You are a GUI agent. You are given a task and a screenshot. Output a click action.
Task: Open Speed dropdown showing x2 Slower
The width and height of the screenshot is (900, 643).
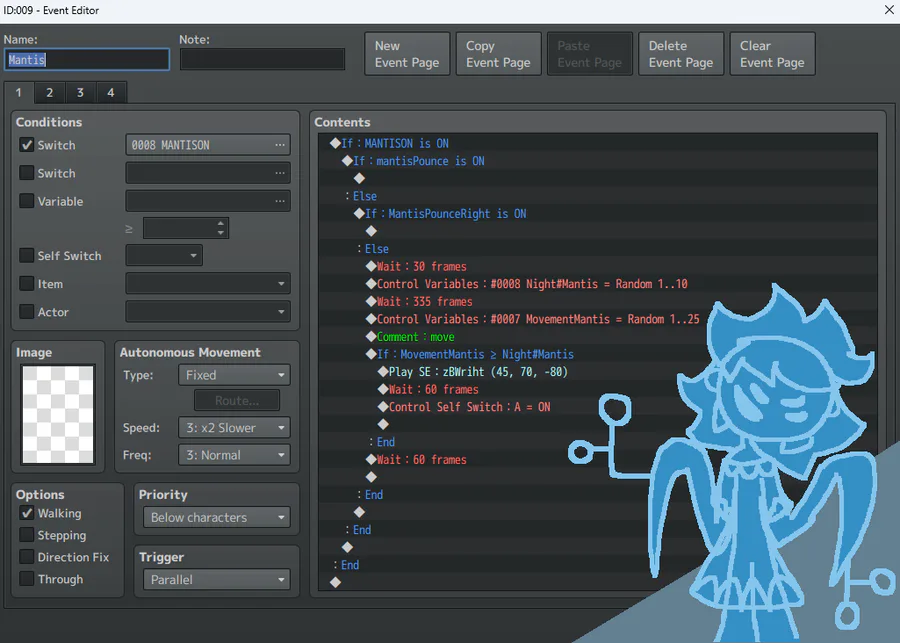234,428
